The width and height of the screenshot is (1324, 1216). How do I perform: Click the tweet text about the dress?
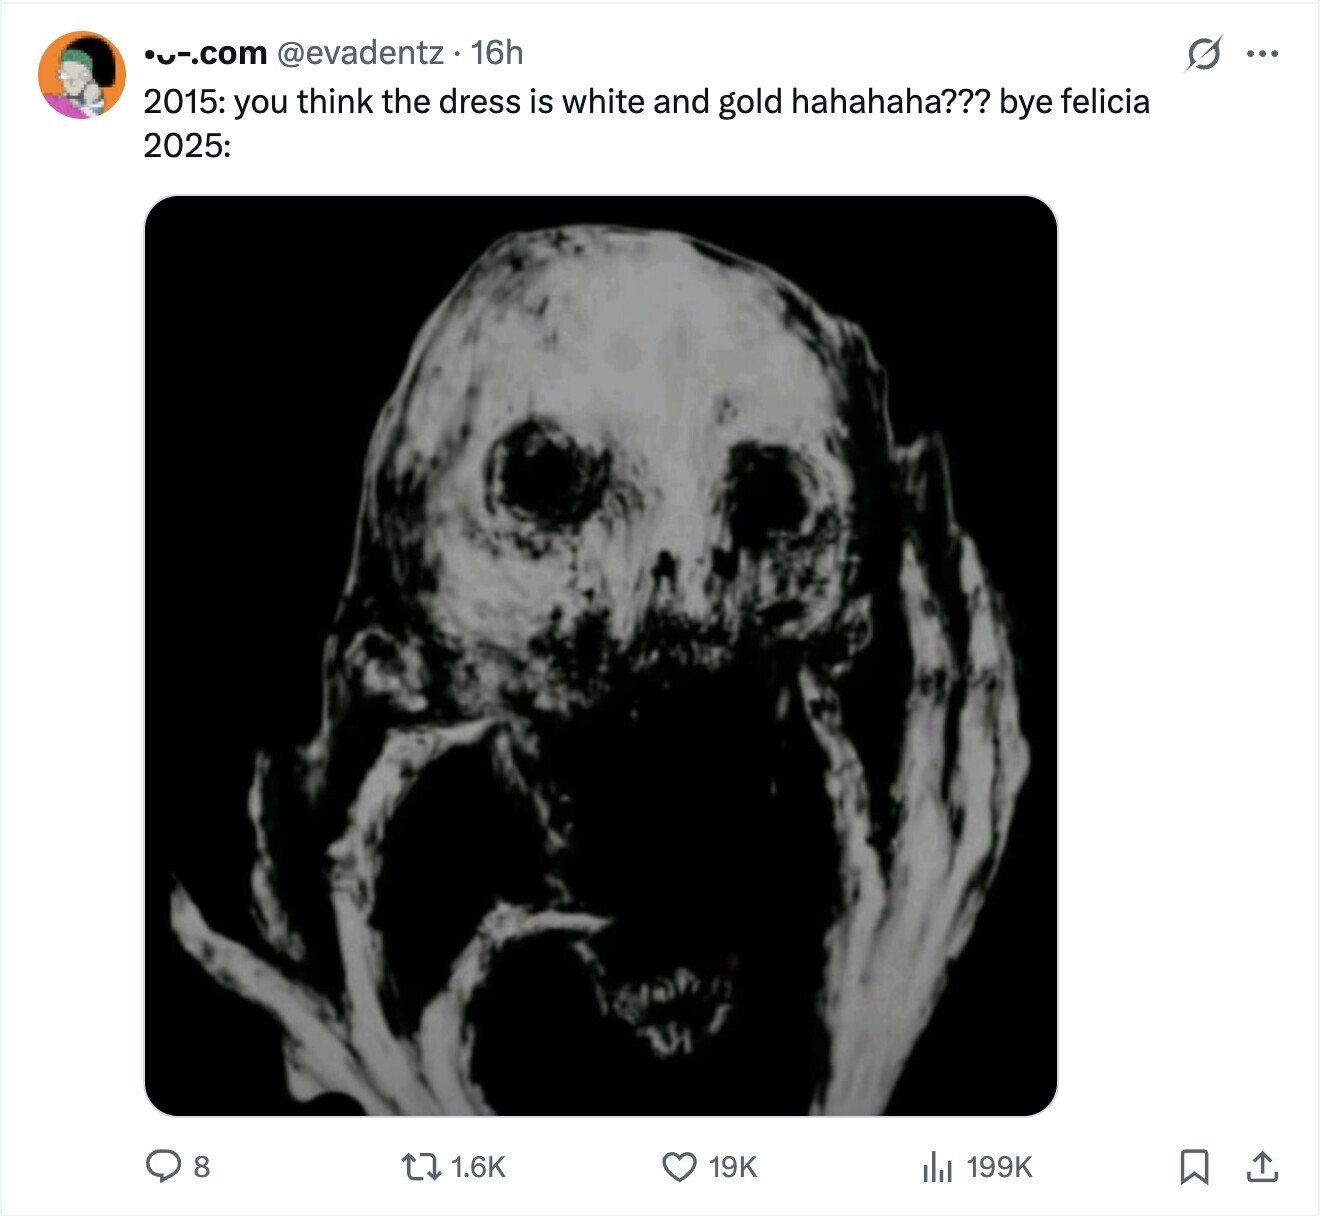click(x=560, y=102)
